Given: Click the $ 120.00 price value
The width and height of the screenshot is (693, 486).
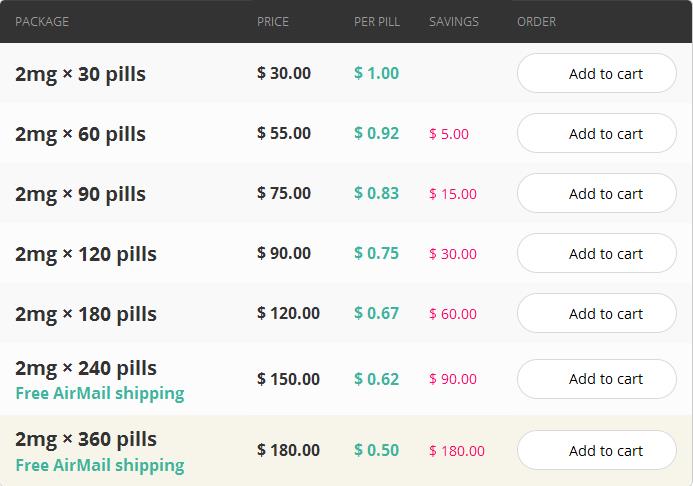Looking at the screenshot, I should click(x=288, y=313).
